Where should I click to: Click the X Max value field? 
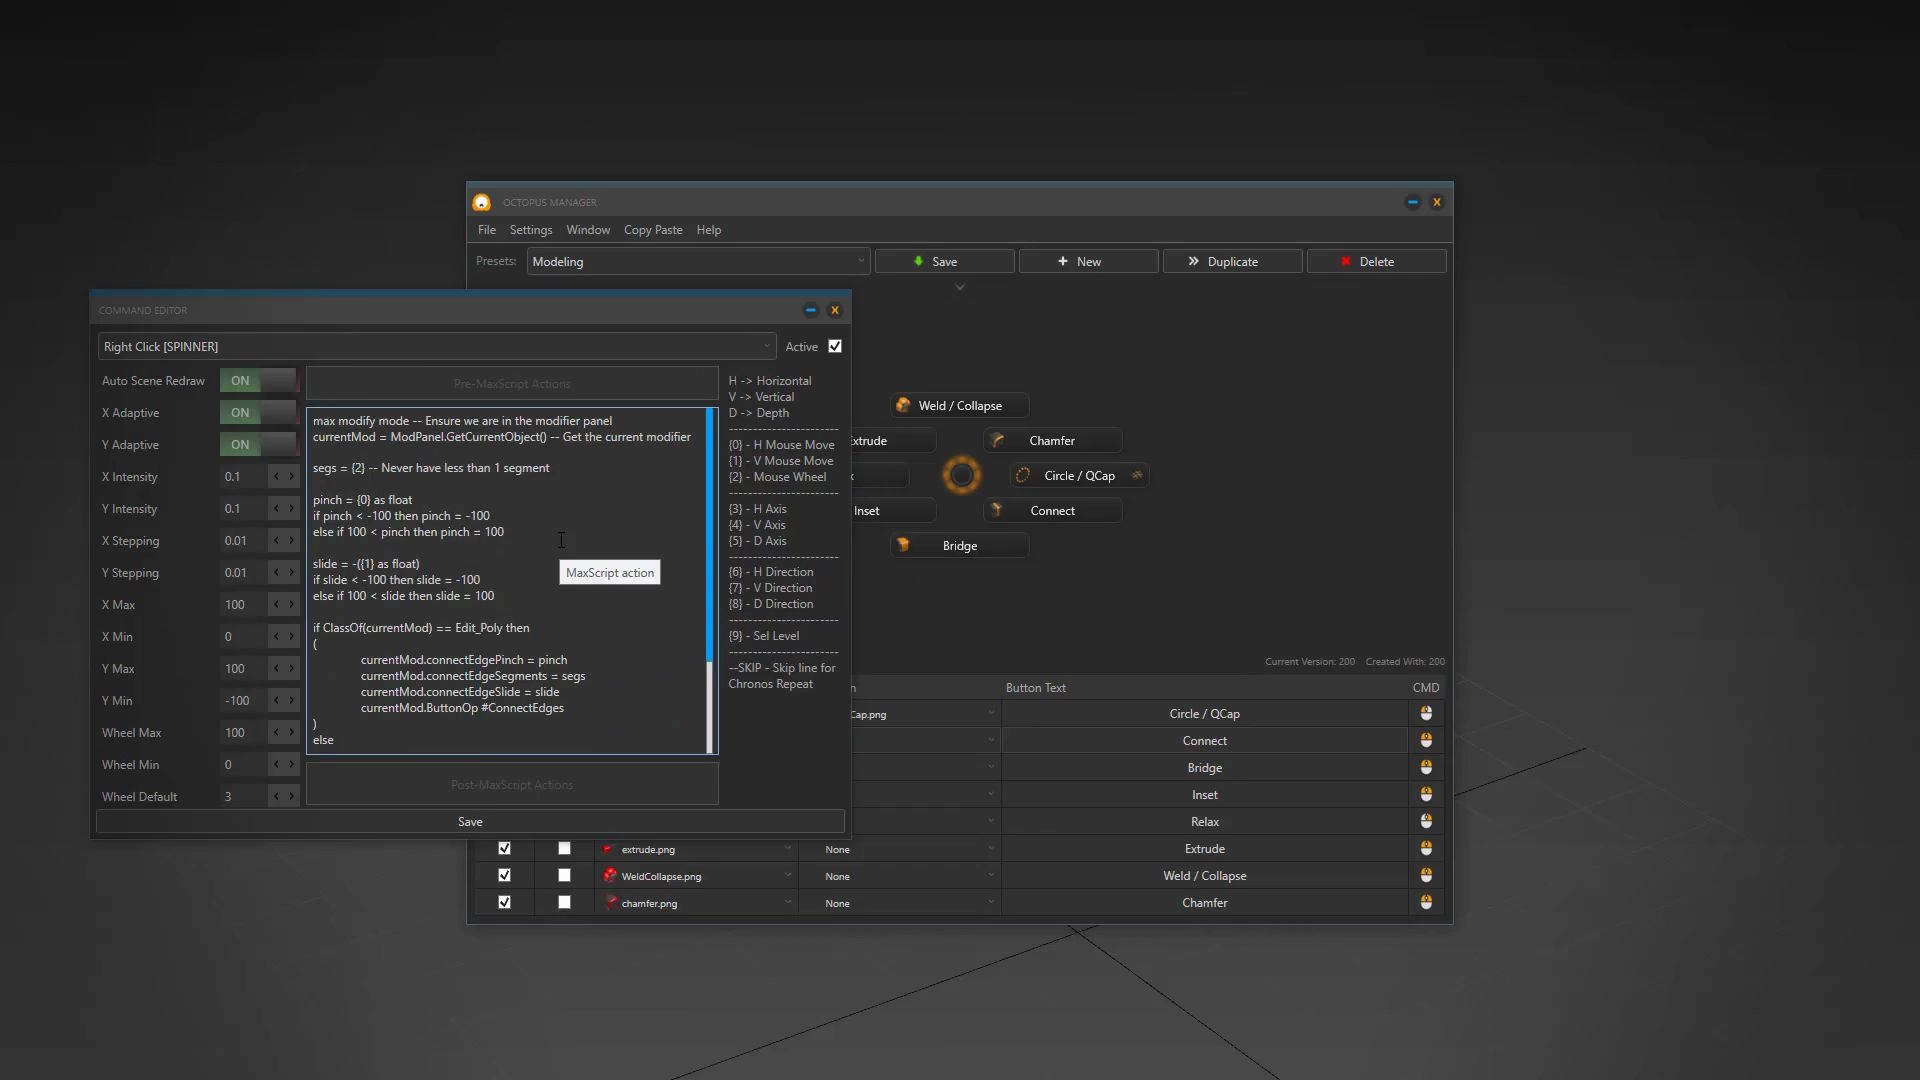[x=244, y=605]
